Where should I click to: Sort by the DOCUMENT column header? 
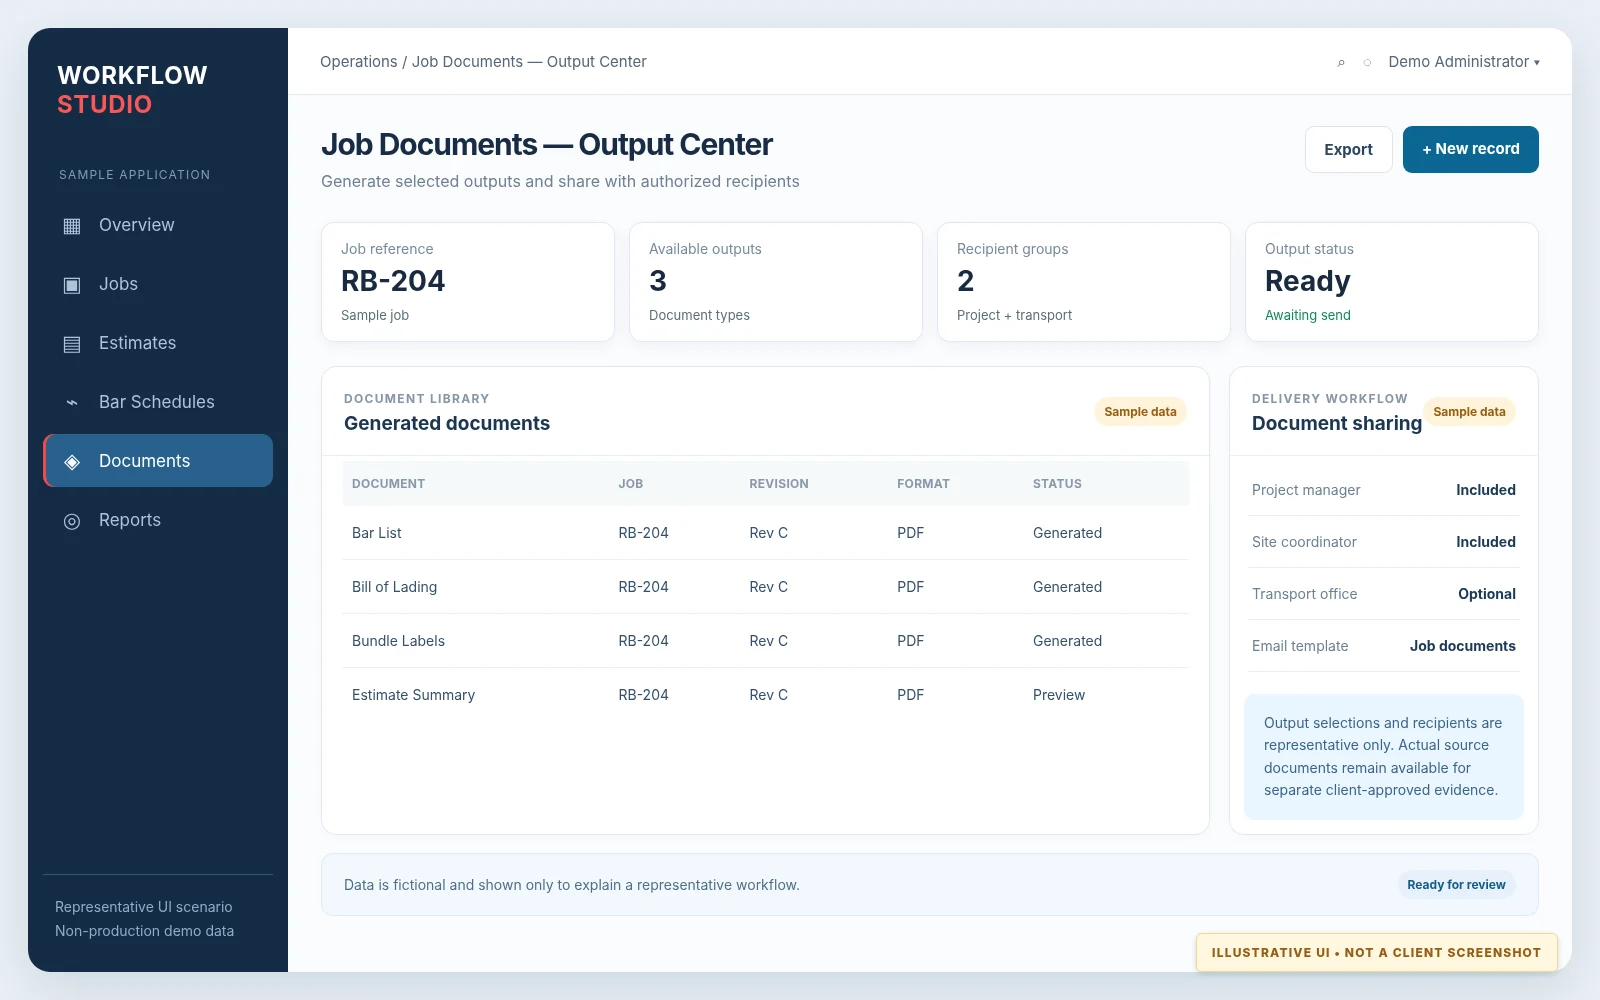point(388,484)
